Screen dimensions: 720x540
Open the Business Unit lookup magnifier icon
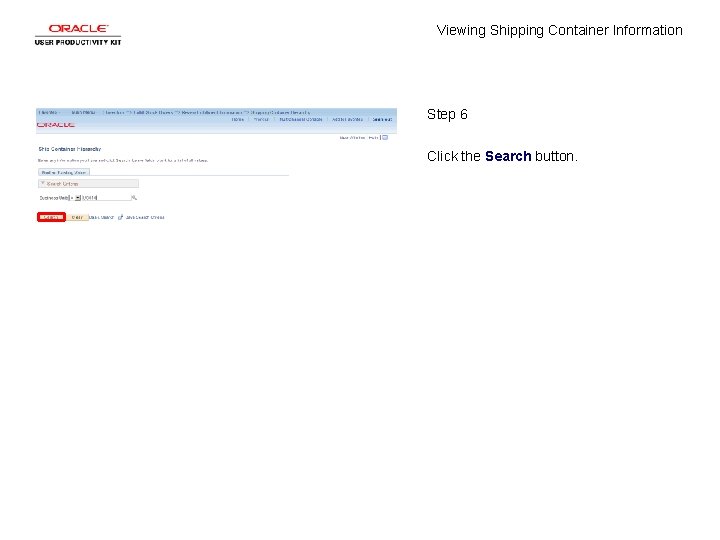click(x=134, y=198)
